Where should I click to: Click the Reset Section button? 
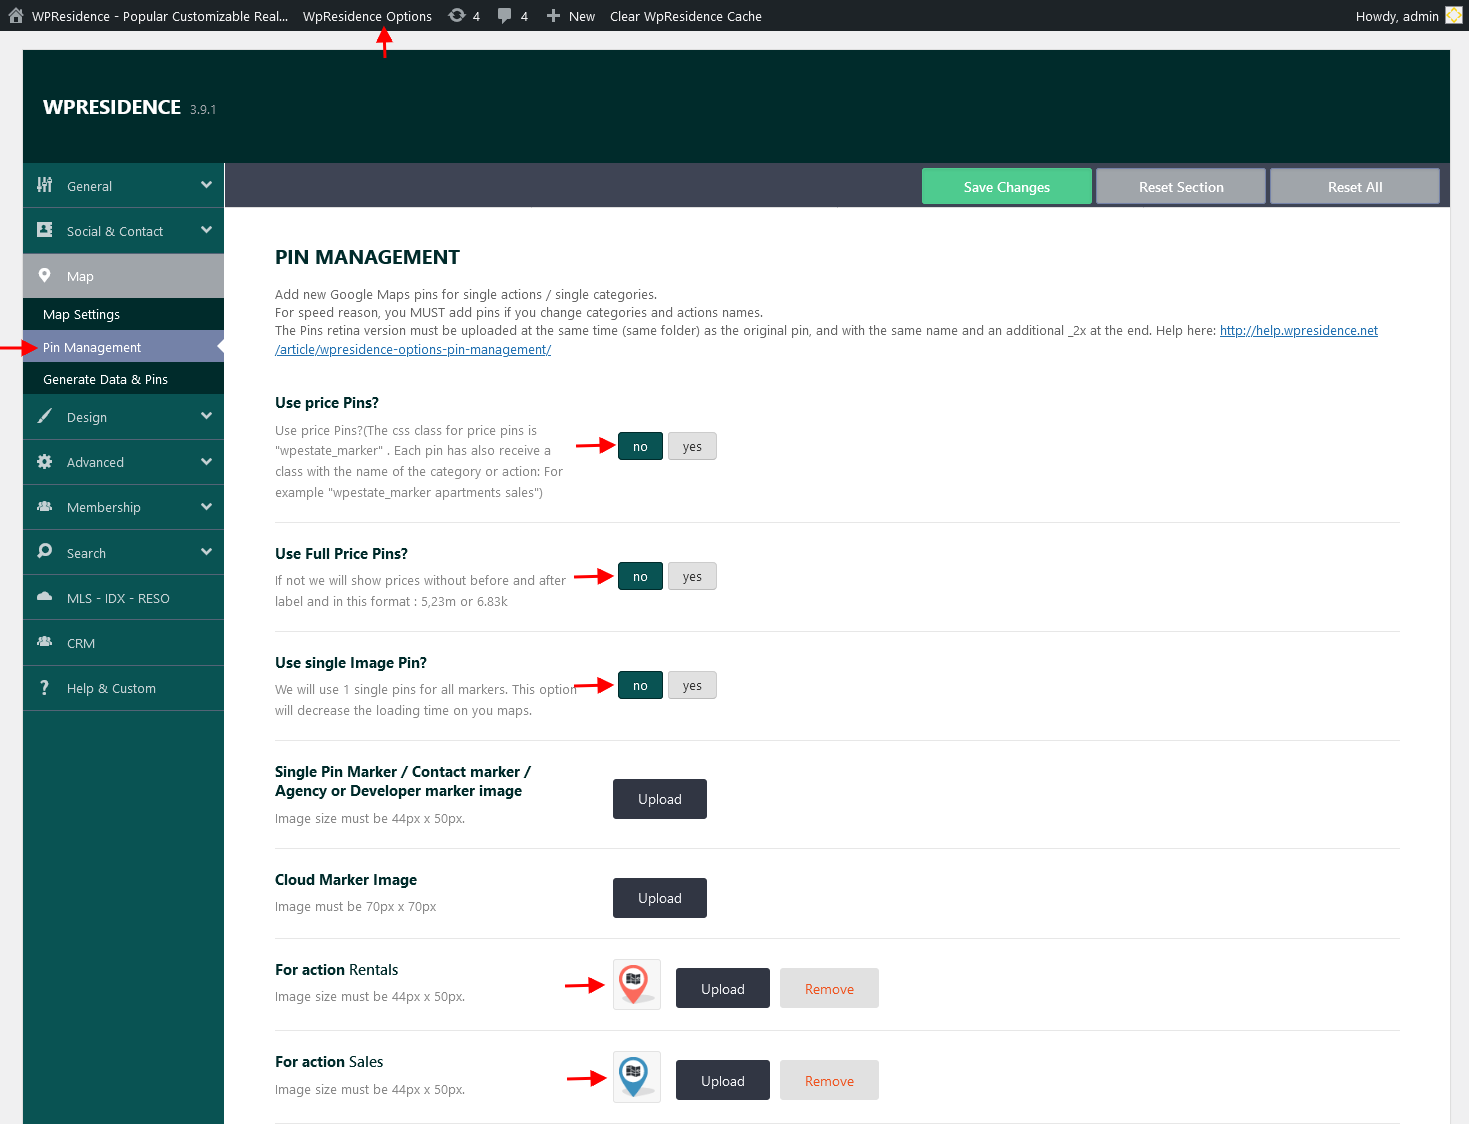[x=1181, y=186]
